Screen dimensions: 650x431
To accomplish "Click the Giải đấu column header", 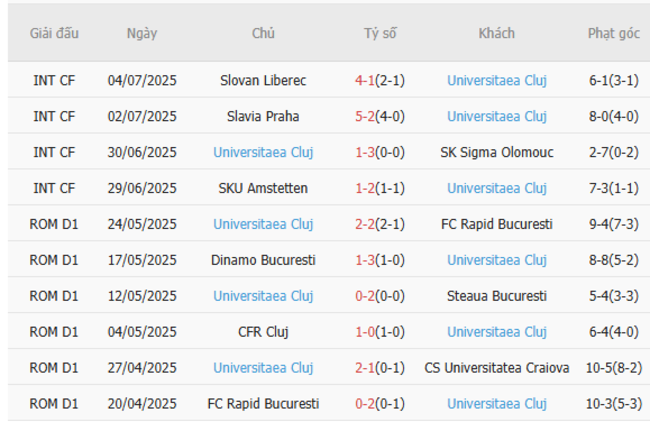I will click(x=54, y=33).
